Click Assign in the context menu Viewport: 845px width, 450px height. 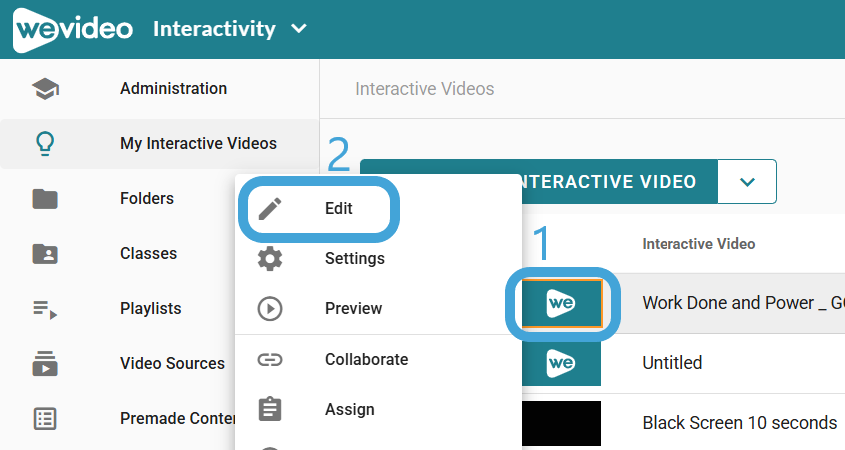coord(349,410)
